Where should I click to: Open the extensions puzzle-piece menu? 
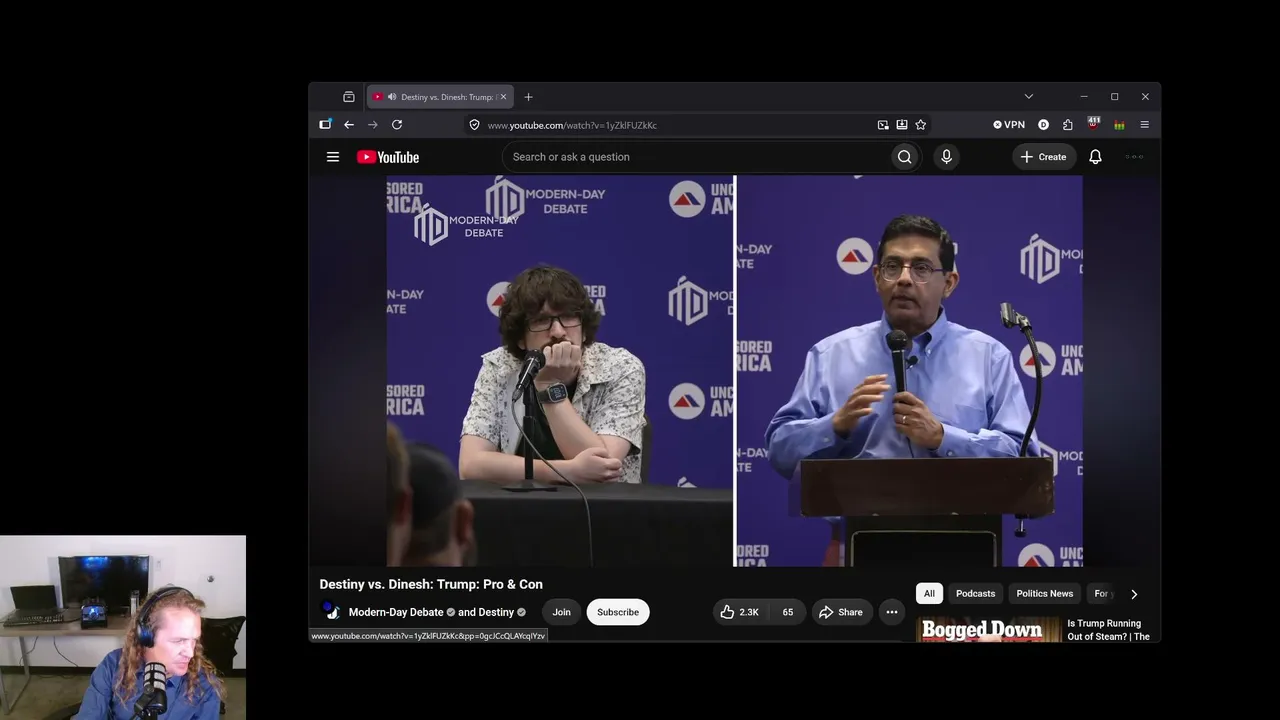[1068, 125]
